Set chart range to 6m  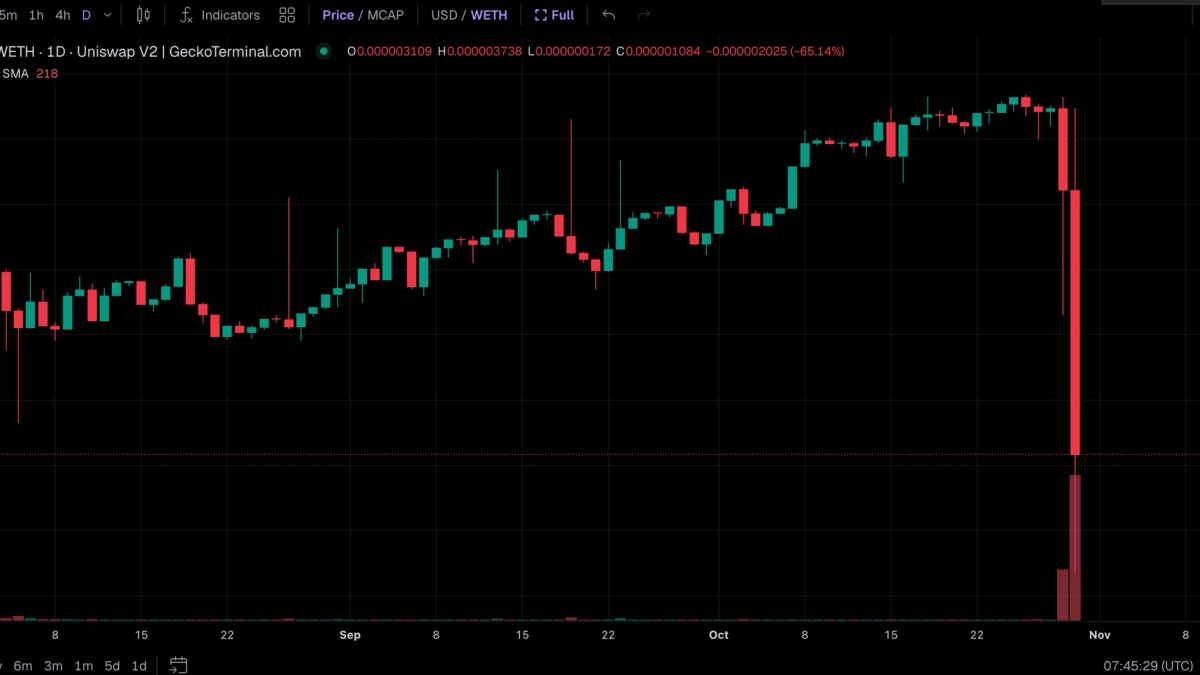point(23,666)
